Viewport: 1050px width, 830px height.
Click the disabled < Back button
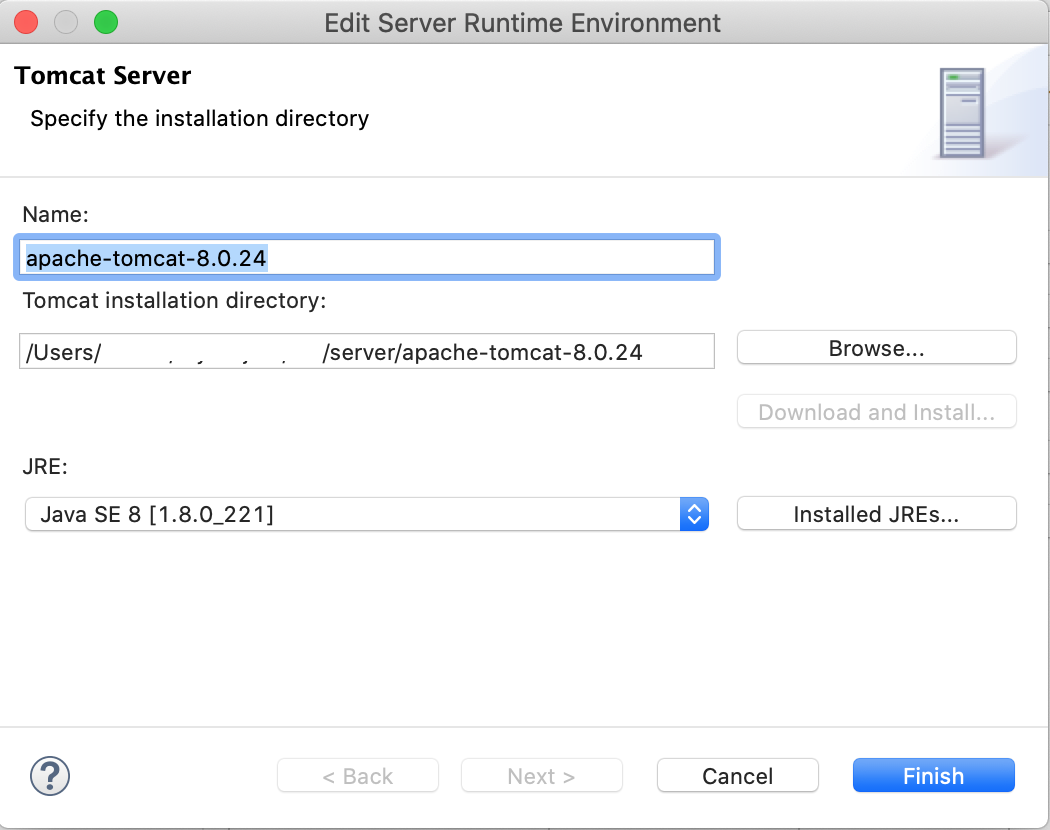click(358, 775)
